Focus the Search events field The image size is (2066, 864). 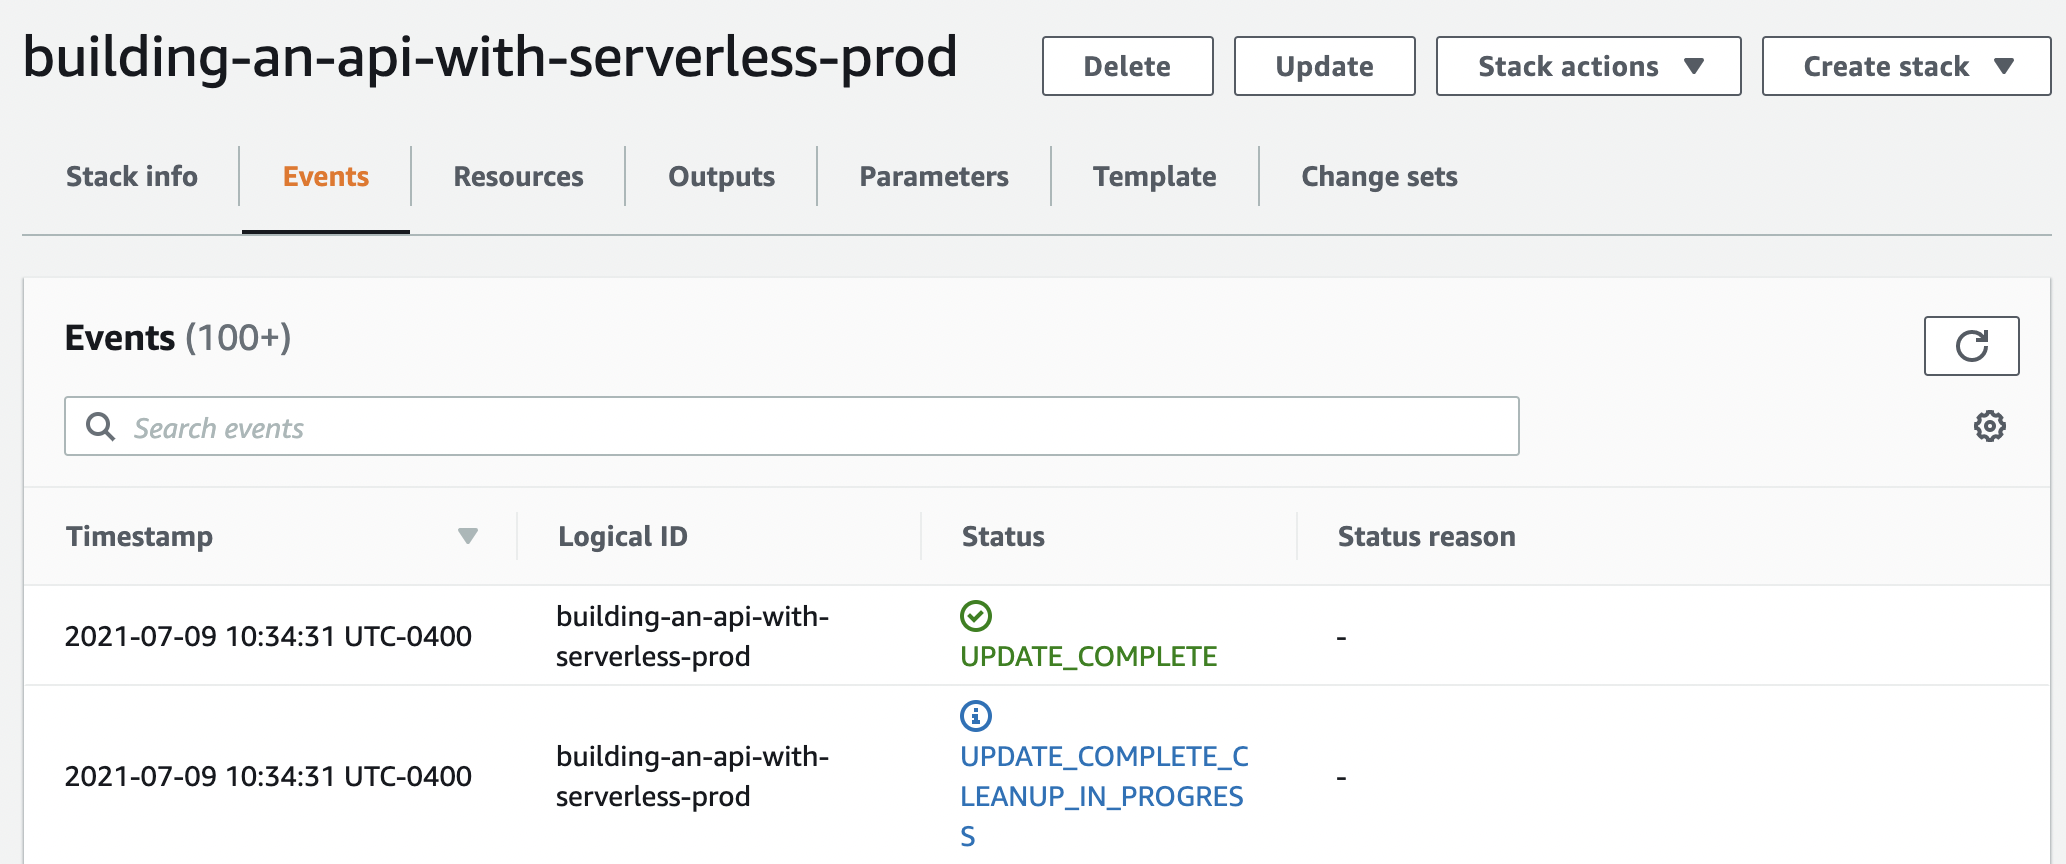pos(792,426)
